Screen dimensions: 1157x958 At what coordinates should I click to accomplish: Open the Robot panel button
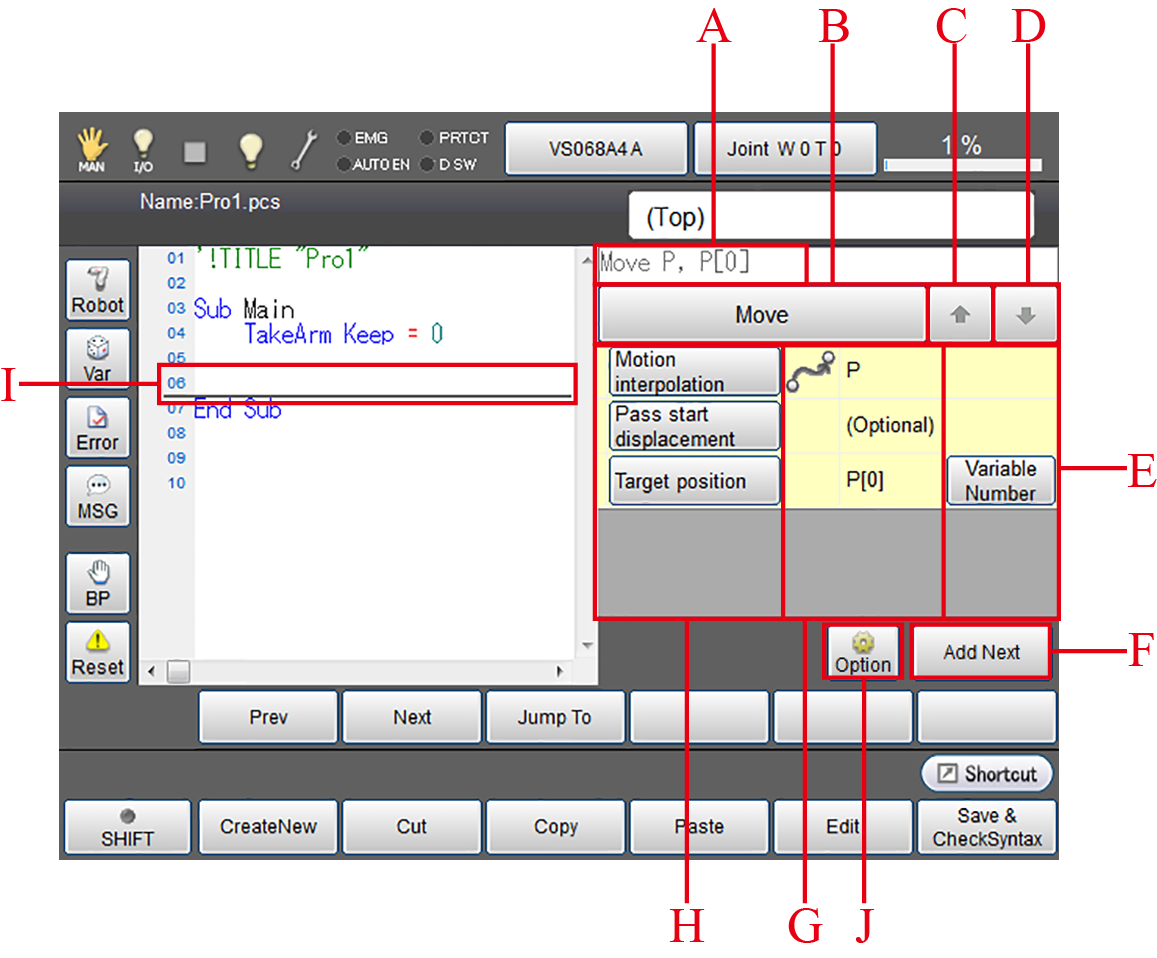[x=98, y=291]
